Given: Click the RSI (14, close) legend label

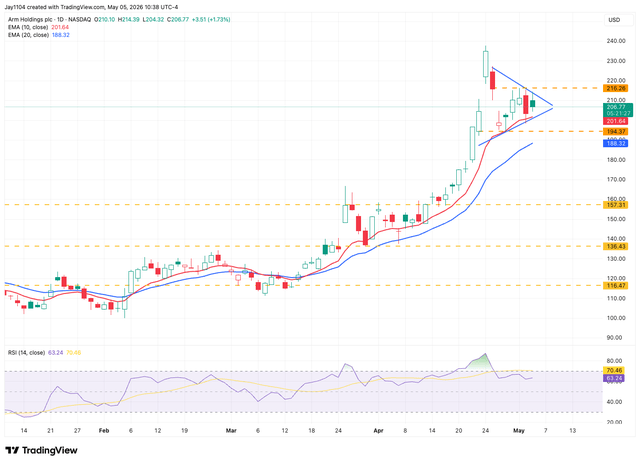Looking at the screenshot, I should (26, 353).
